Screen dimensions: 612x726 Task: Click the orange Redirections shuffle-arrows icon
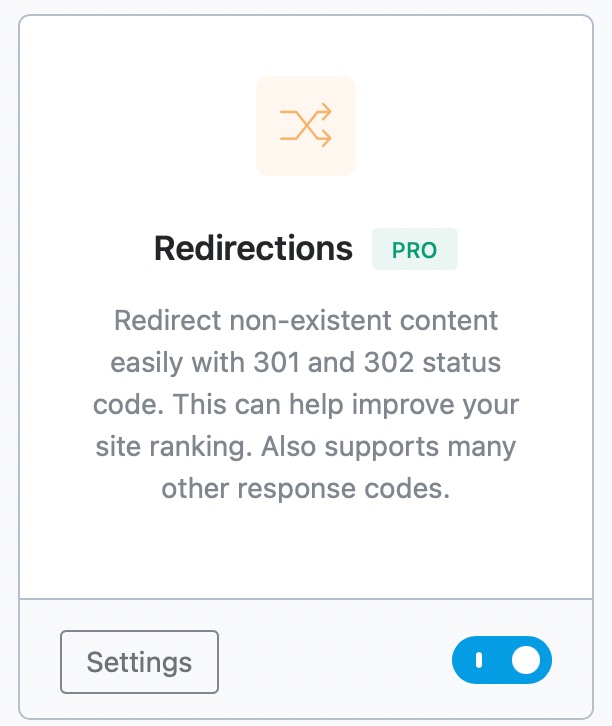click(306, 125)
